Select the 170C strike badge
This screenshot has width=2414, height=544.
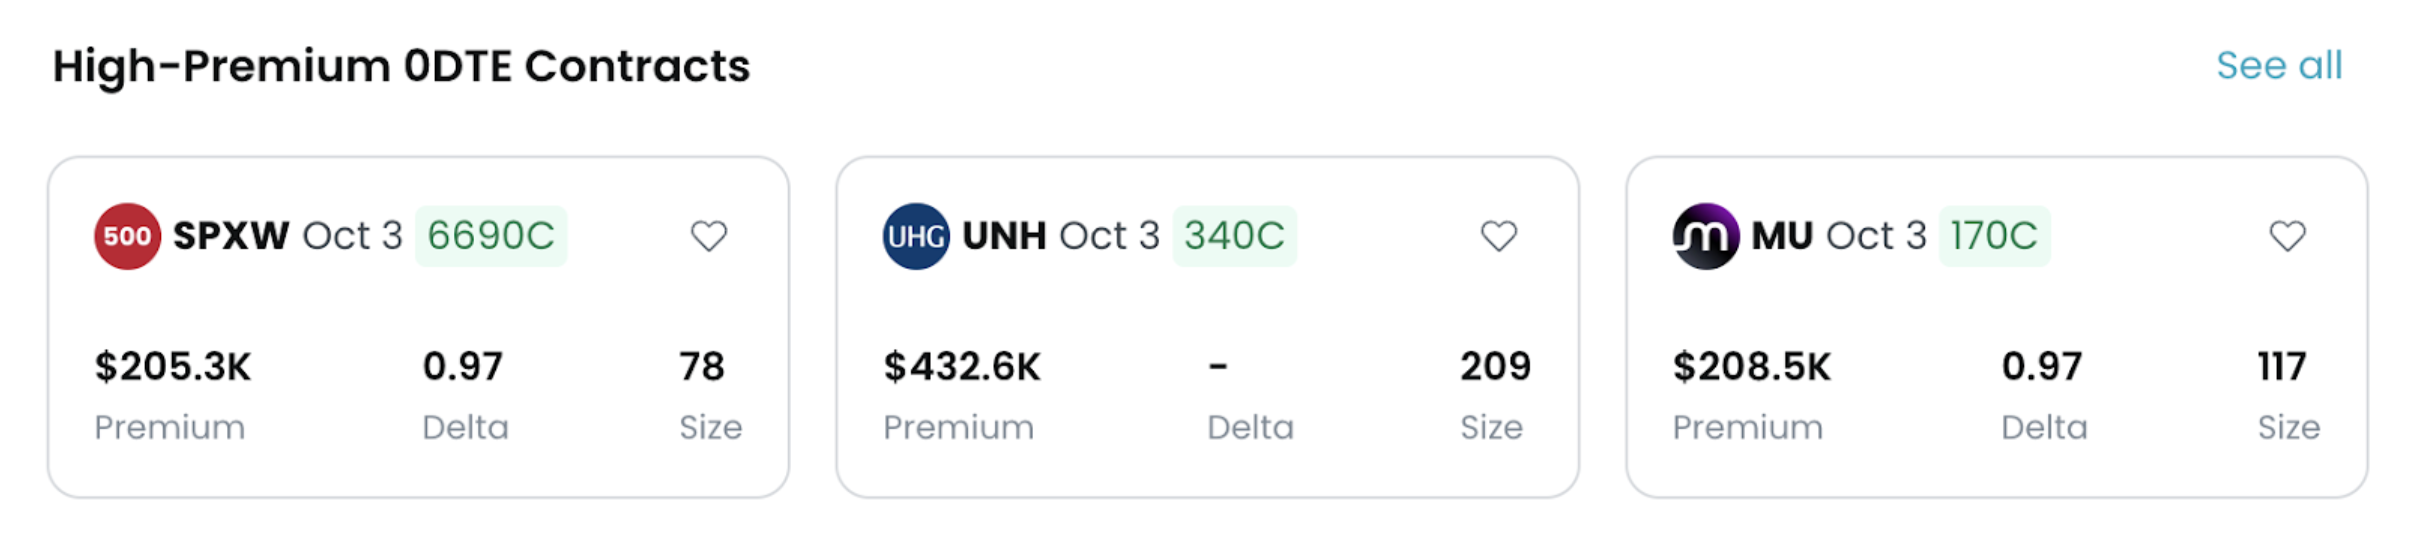[1993, 236]
